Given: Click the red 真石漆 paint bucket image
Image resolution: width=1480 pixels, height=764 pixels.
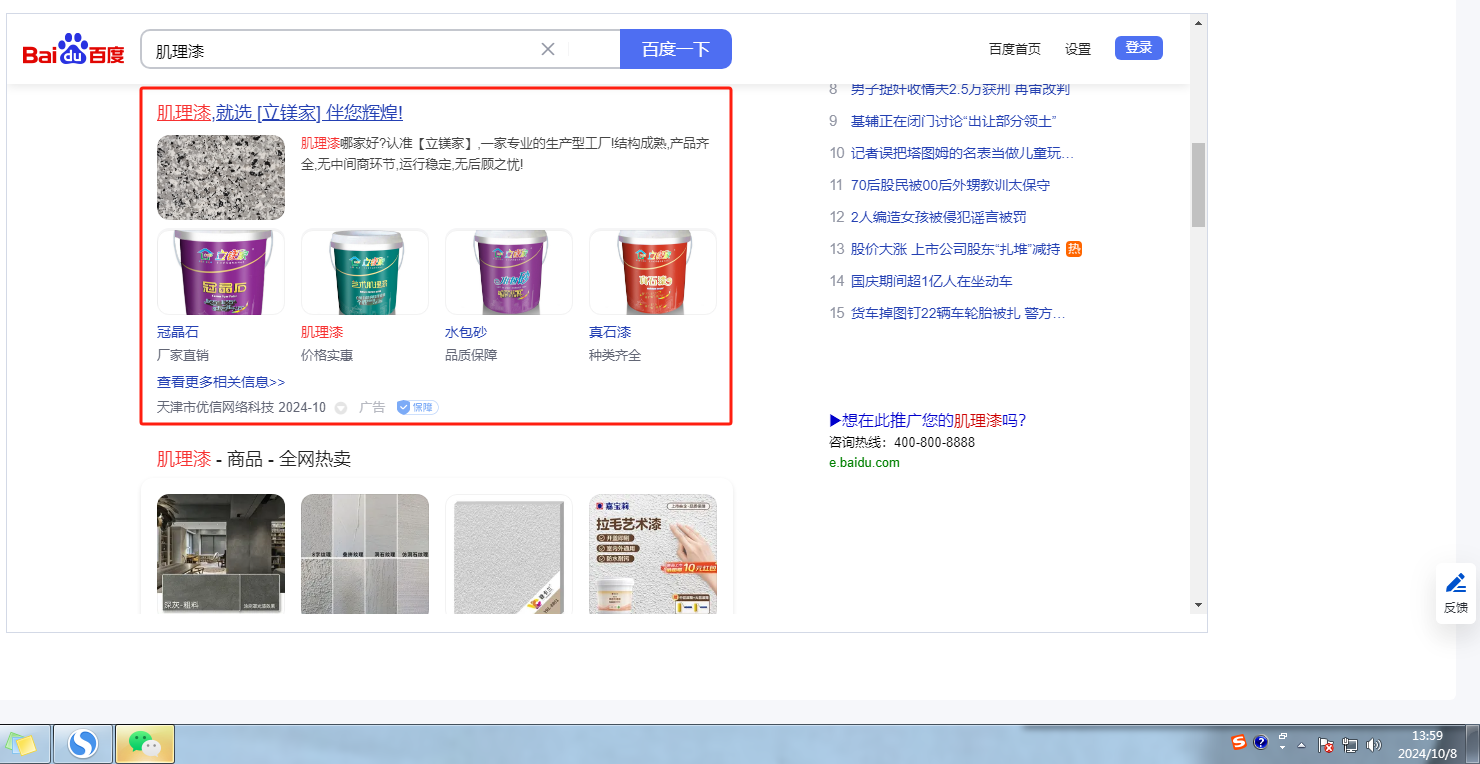Looking at the screenshot, I should [x=653, y=272].
